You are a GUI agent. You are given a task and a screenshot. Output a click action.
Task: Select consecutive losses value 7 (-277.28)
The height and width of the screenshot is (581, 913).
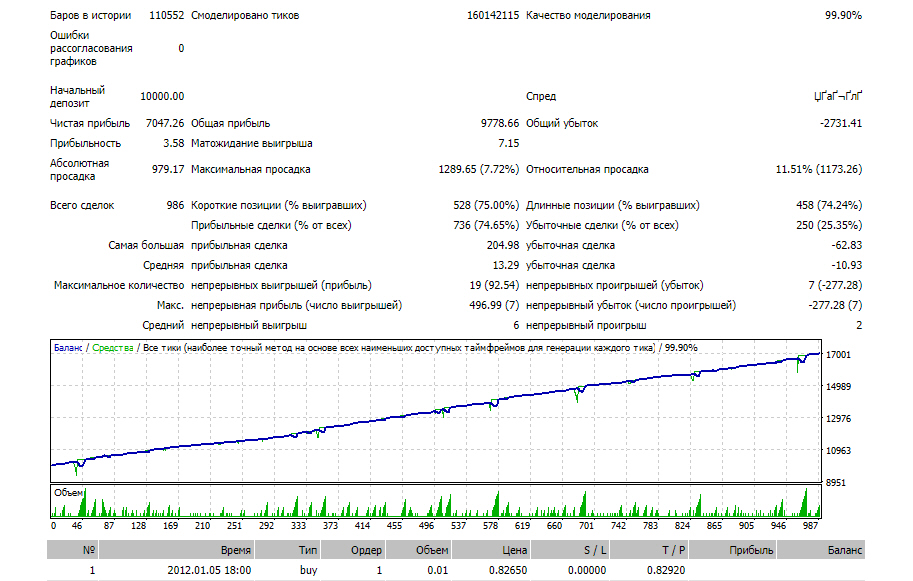click(835, 285)
